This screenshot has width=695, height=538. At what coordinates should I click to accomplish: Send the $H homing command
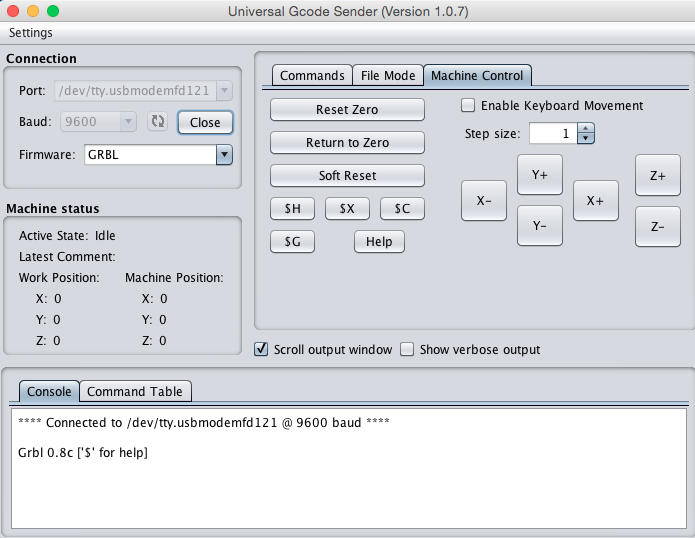[293, 208]
